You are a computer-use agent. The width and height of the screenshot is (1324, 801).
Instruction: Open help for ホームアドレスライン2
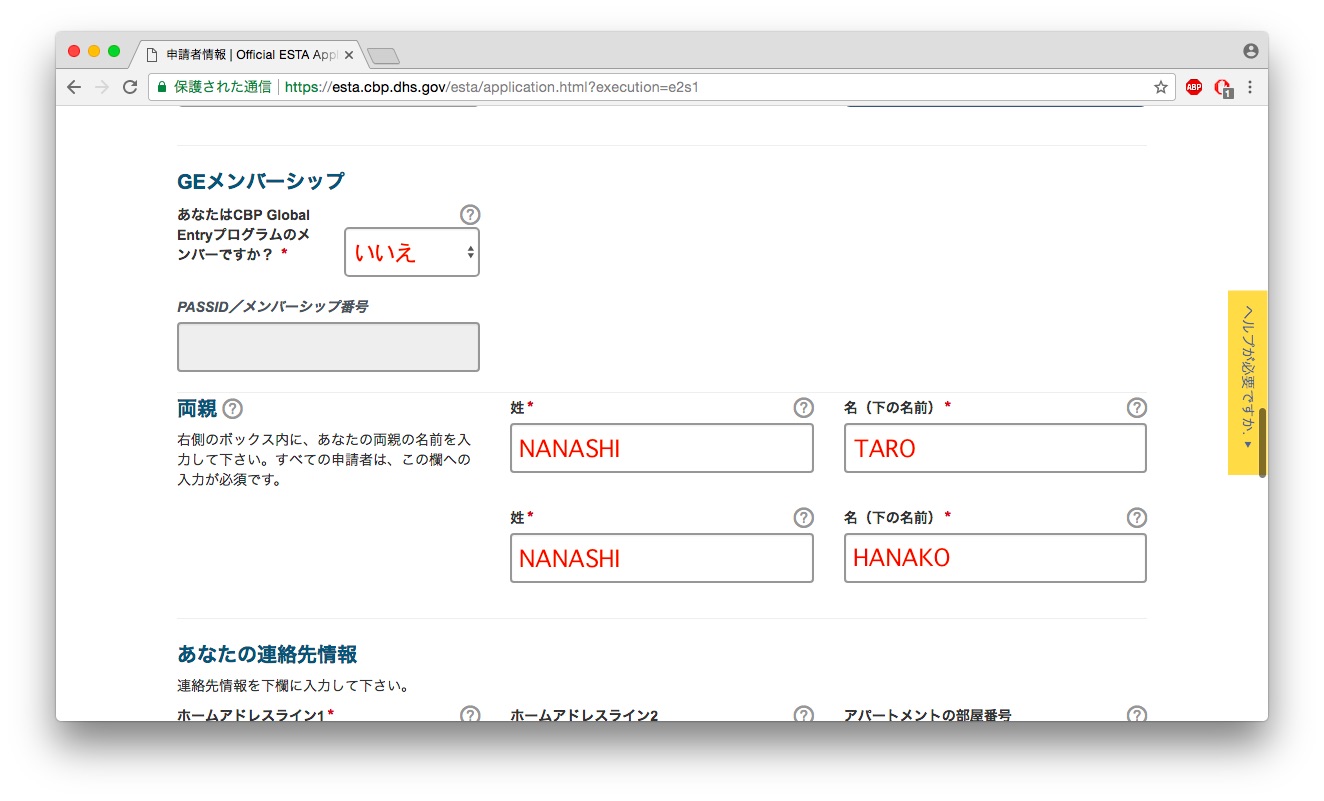803,714
